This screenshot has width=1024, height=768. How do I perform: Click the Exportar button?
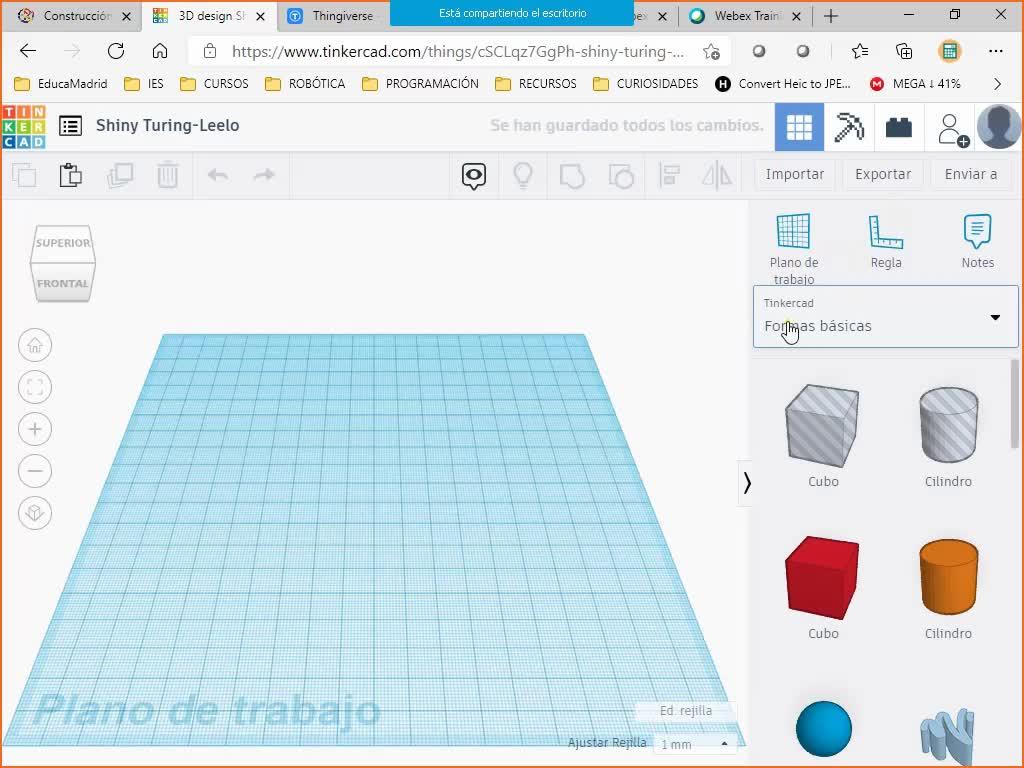pos(883,174)
